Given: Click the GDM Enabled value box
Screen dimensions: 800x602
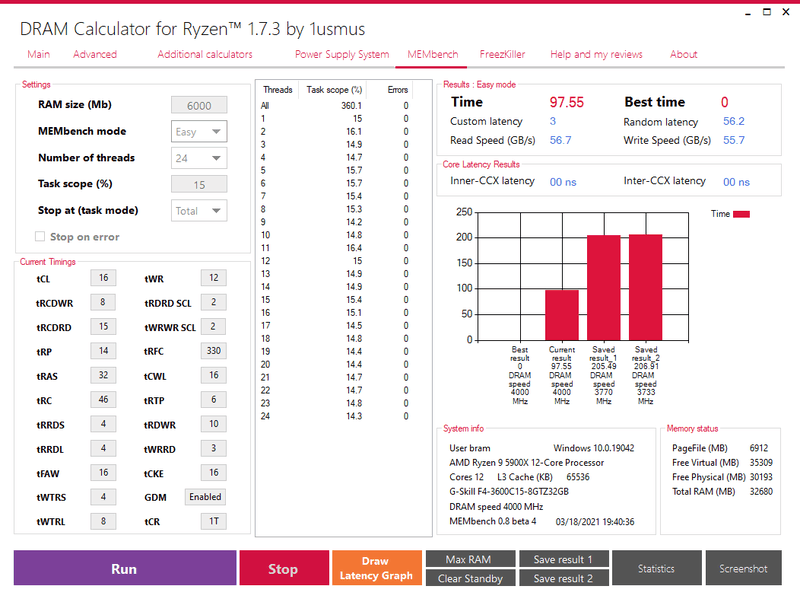Looking at the screenshot, I should point(205,497).
